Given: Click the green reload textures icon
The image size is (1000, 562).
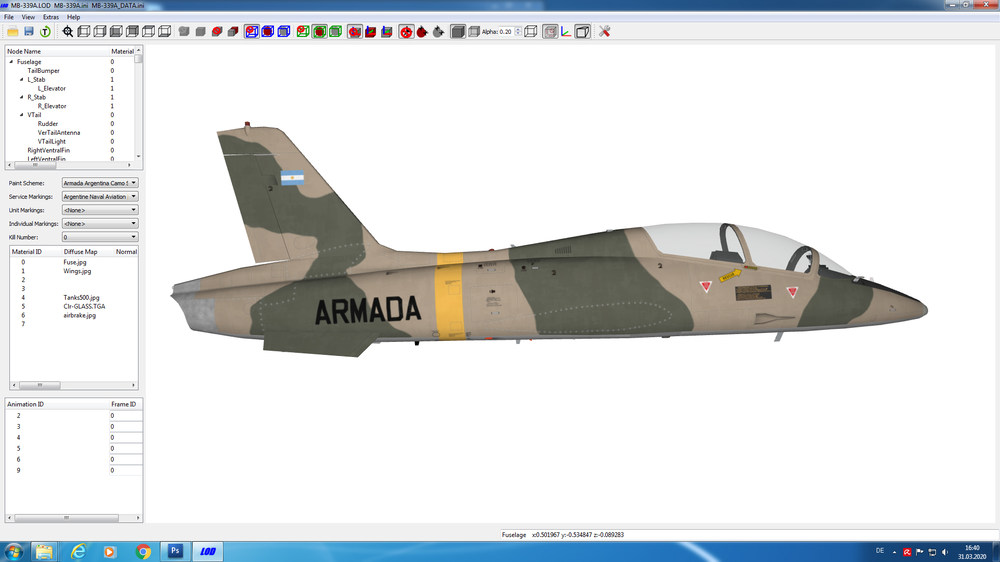Looking at the screenshot, I should 45,31.
